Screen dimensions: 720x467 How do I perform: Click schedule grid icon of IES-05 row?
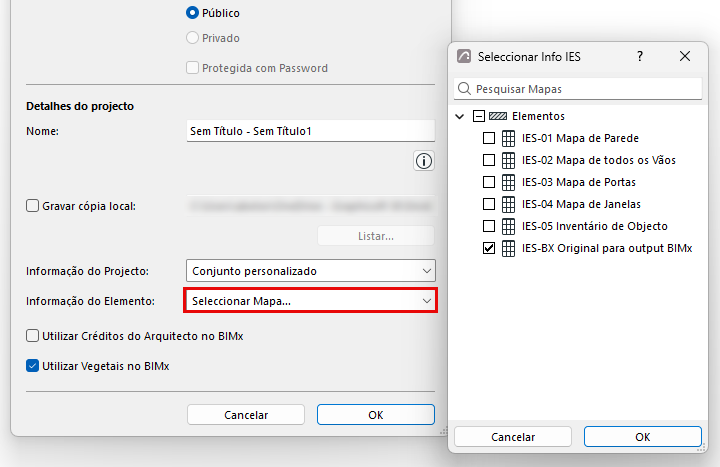(508, 226)
